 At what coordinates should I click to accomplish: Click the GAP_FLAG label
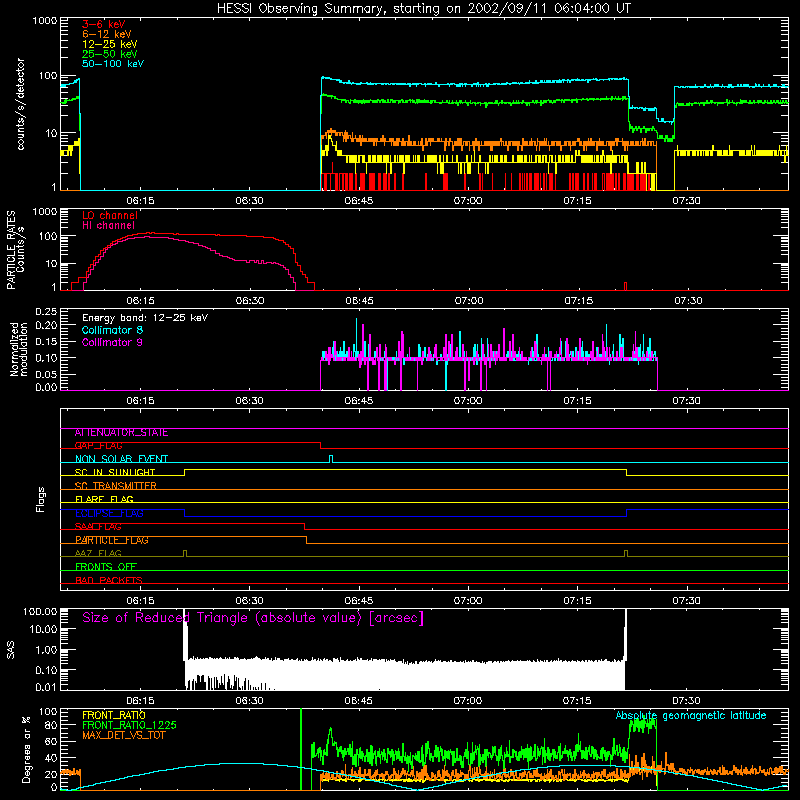click(x=98, y=446)
